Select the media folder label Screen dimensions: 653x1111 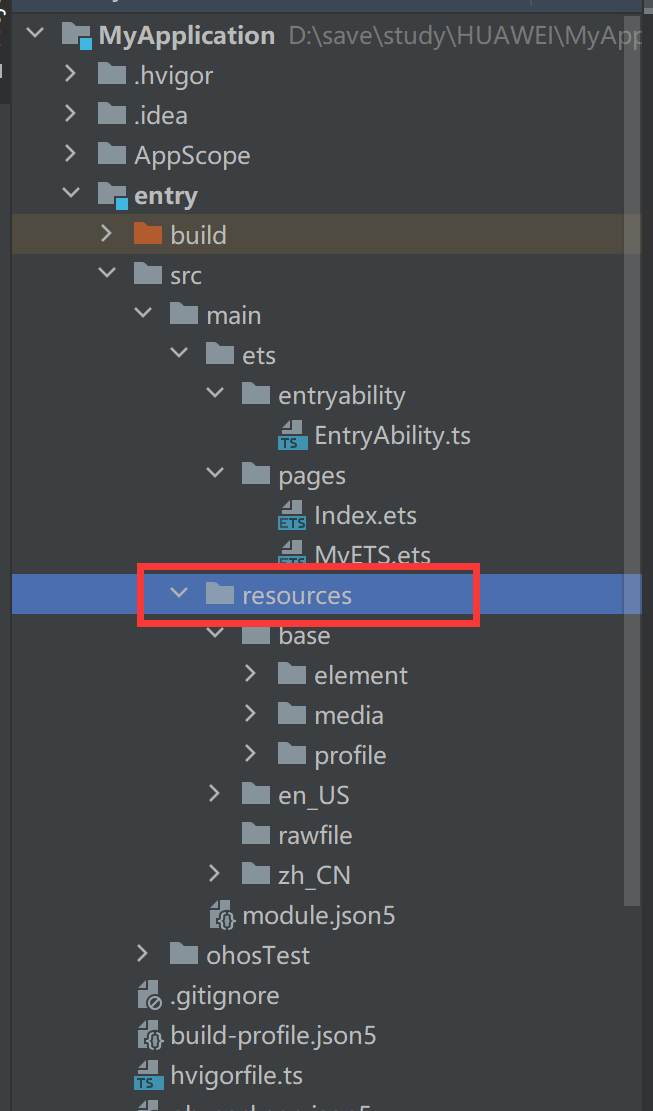tap(348, 716)
